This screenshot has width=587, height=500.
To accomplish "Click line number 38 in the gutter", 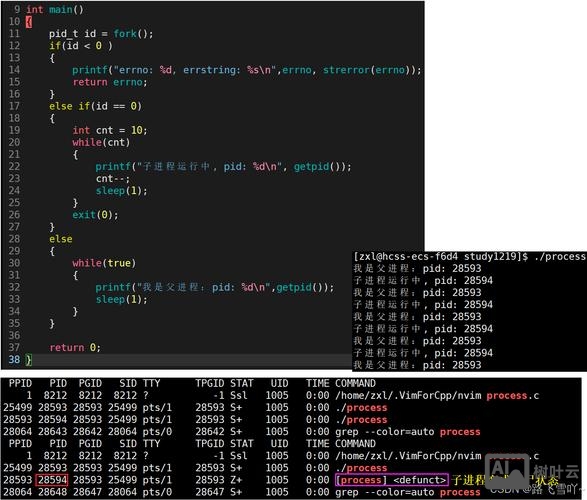I will click(14, 360).
